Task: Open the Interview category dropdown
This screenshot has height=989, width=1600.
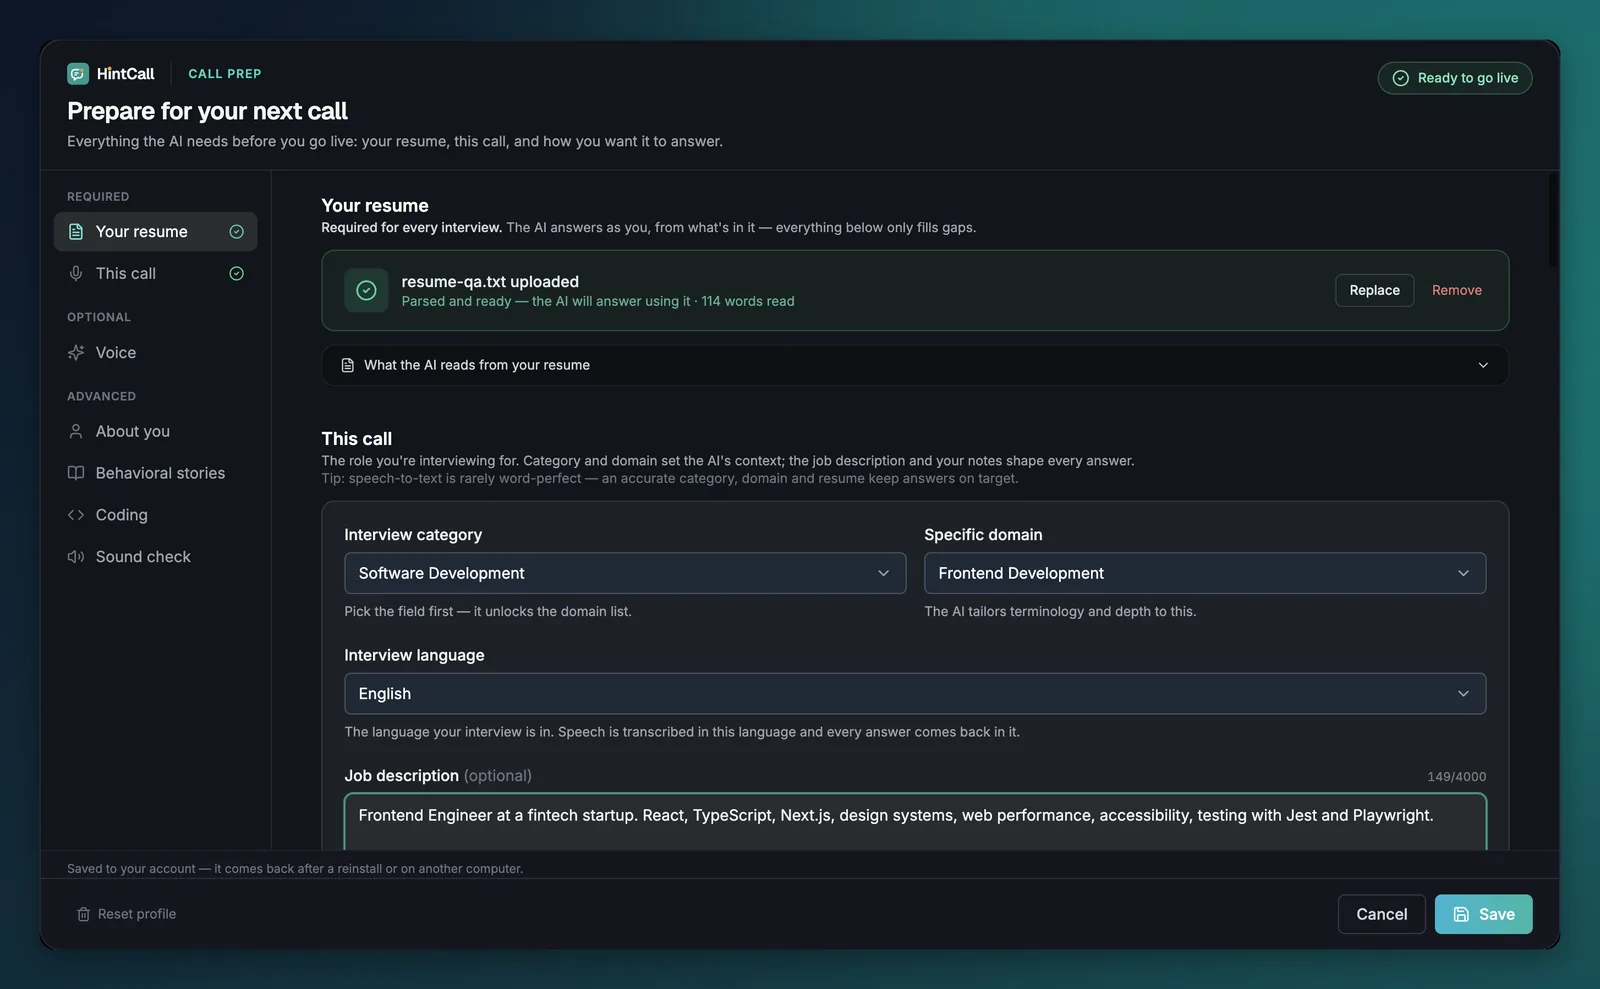Action: (625, 574)
